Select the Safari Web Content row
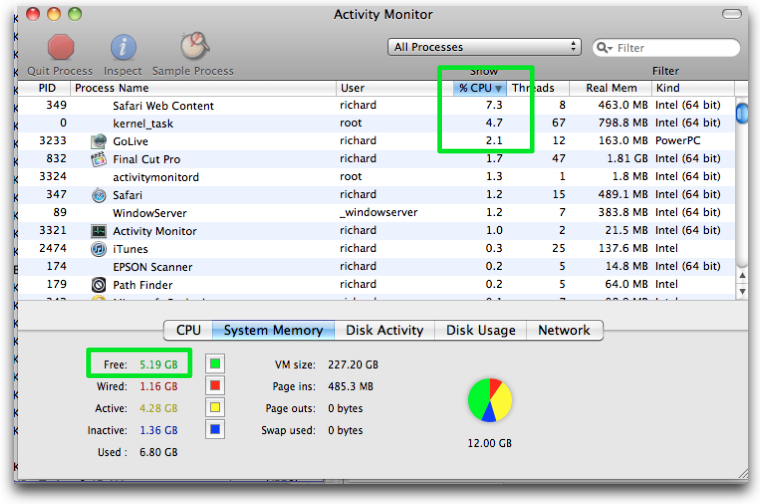The width and height of the screenshot is (760, 504). click(376, 105)
